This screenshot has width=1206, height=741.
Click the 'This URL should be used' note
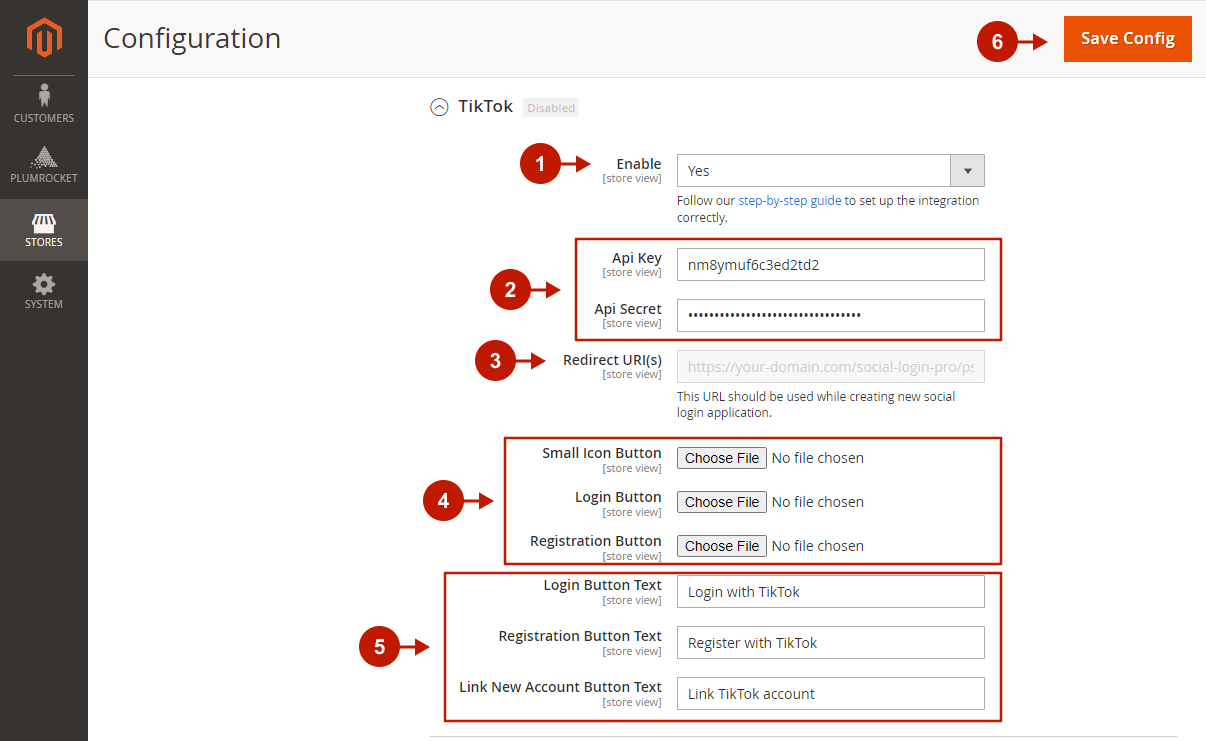click(816, 404)
